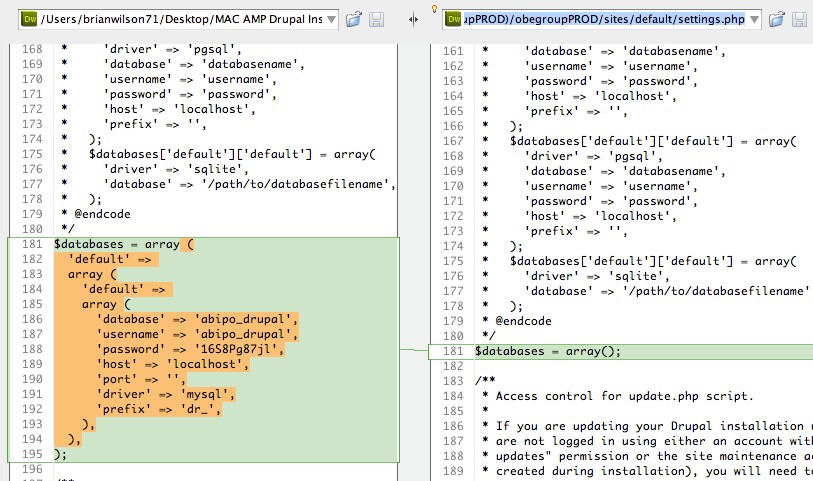
Task: Click right pane 'driver' => 'sqlite' line
Action: click(597, 276)
